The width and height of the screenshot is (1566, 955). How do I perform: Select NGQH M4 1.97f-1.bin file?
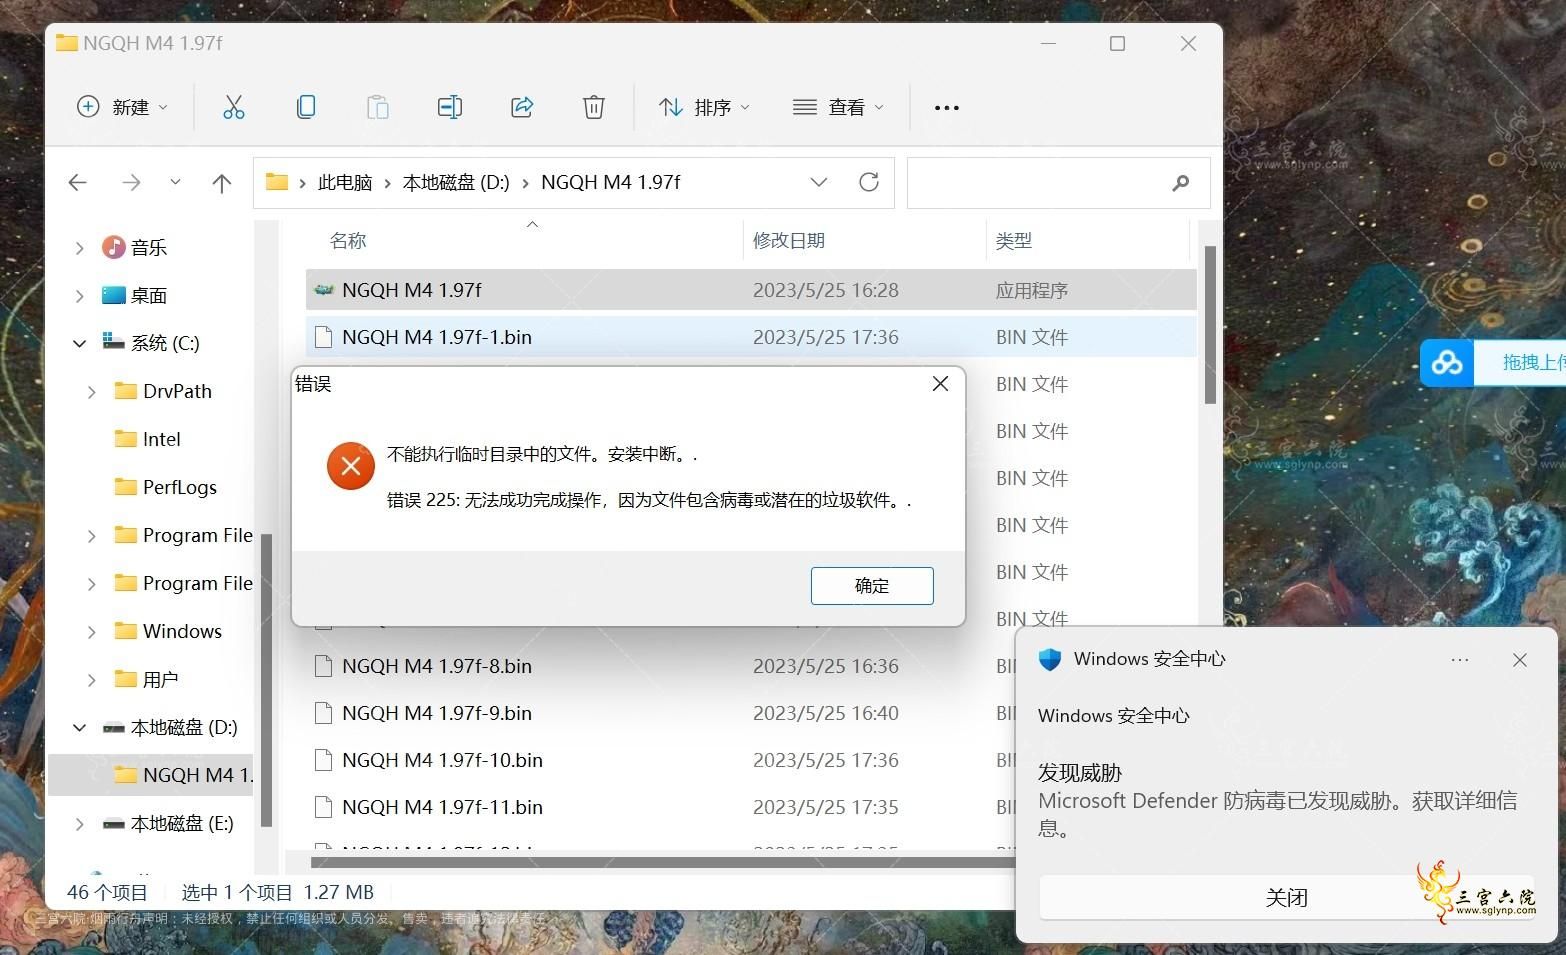[751, 337]
